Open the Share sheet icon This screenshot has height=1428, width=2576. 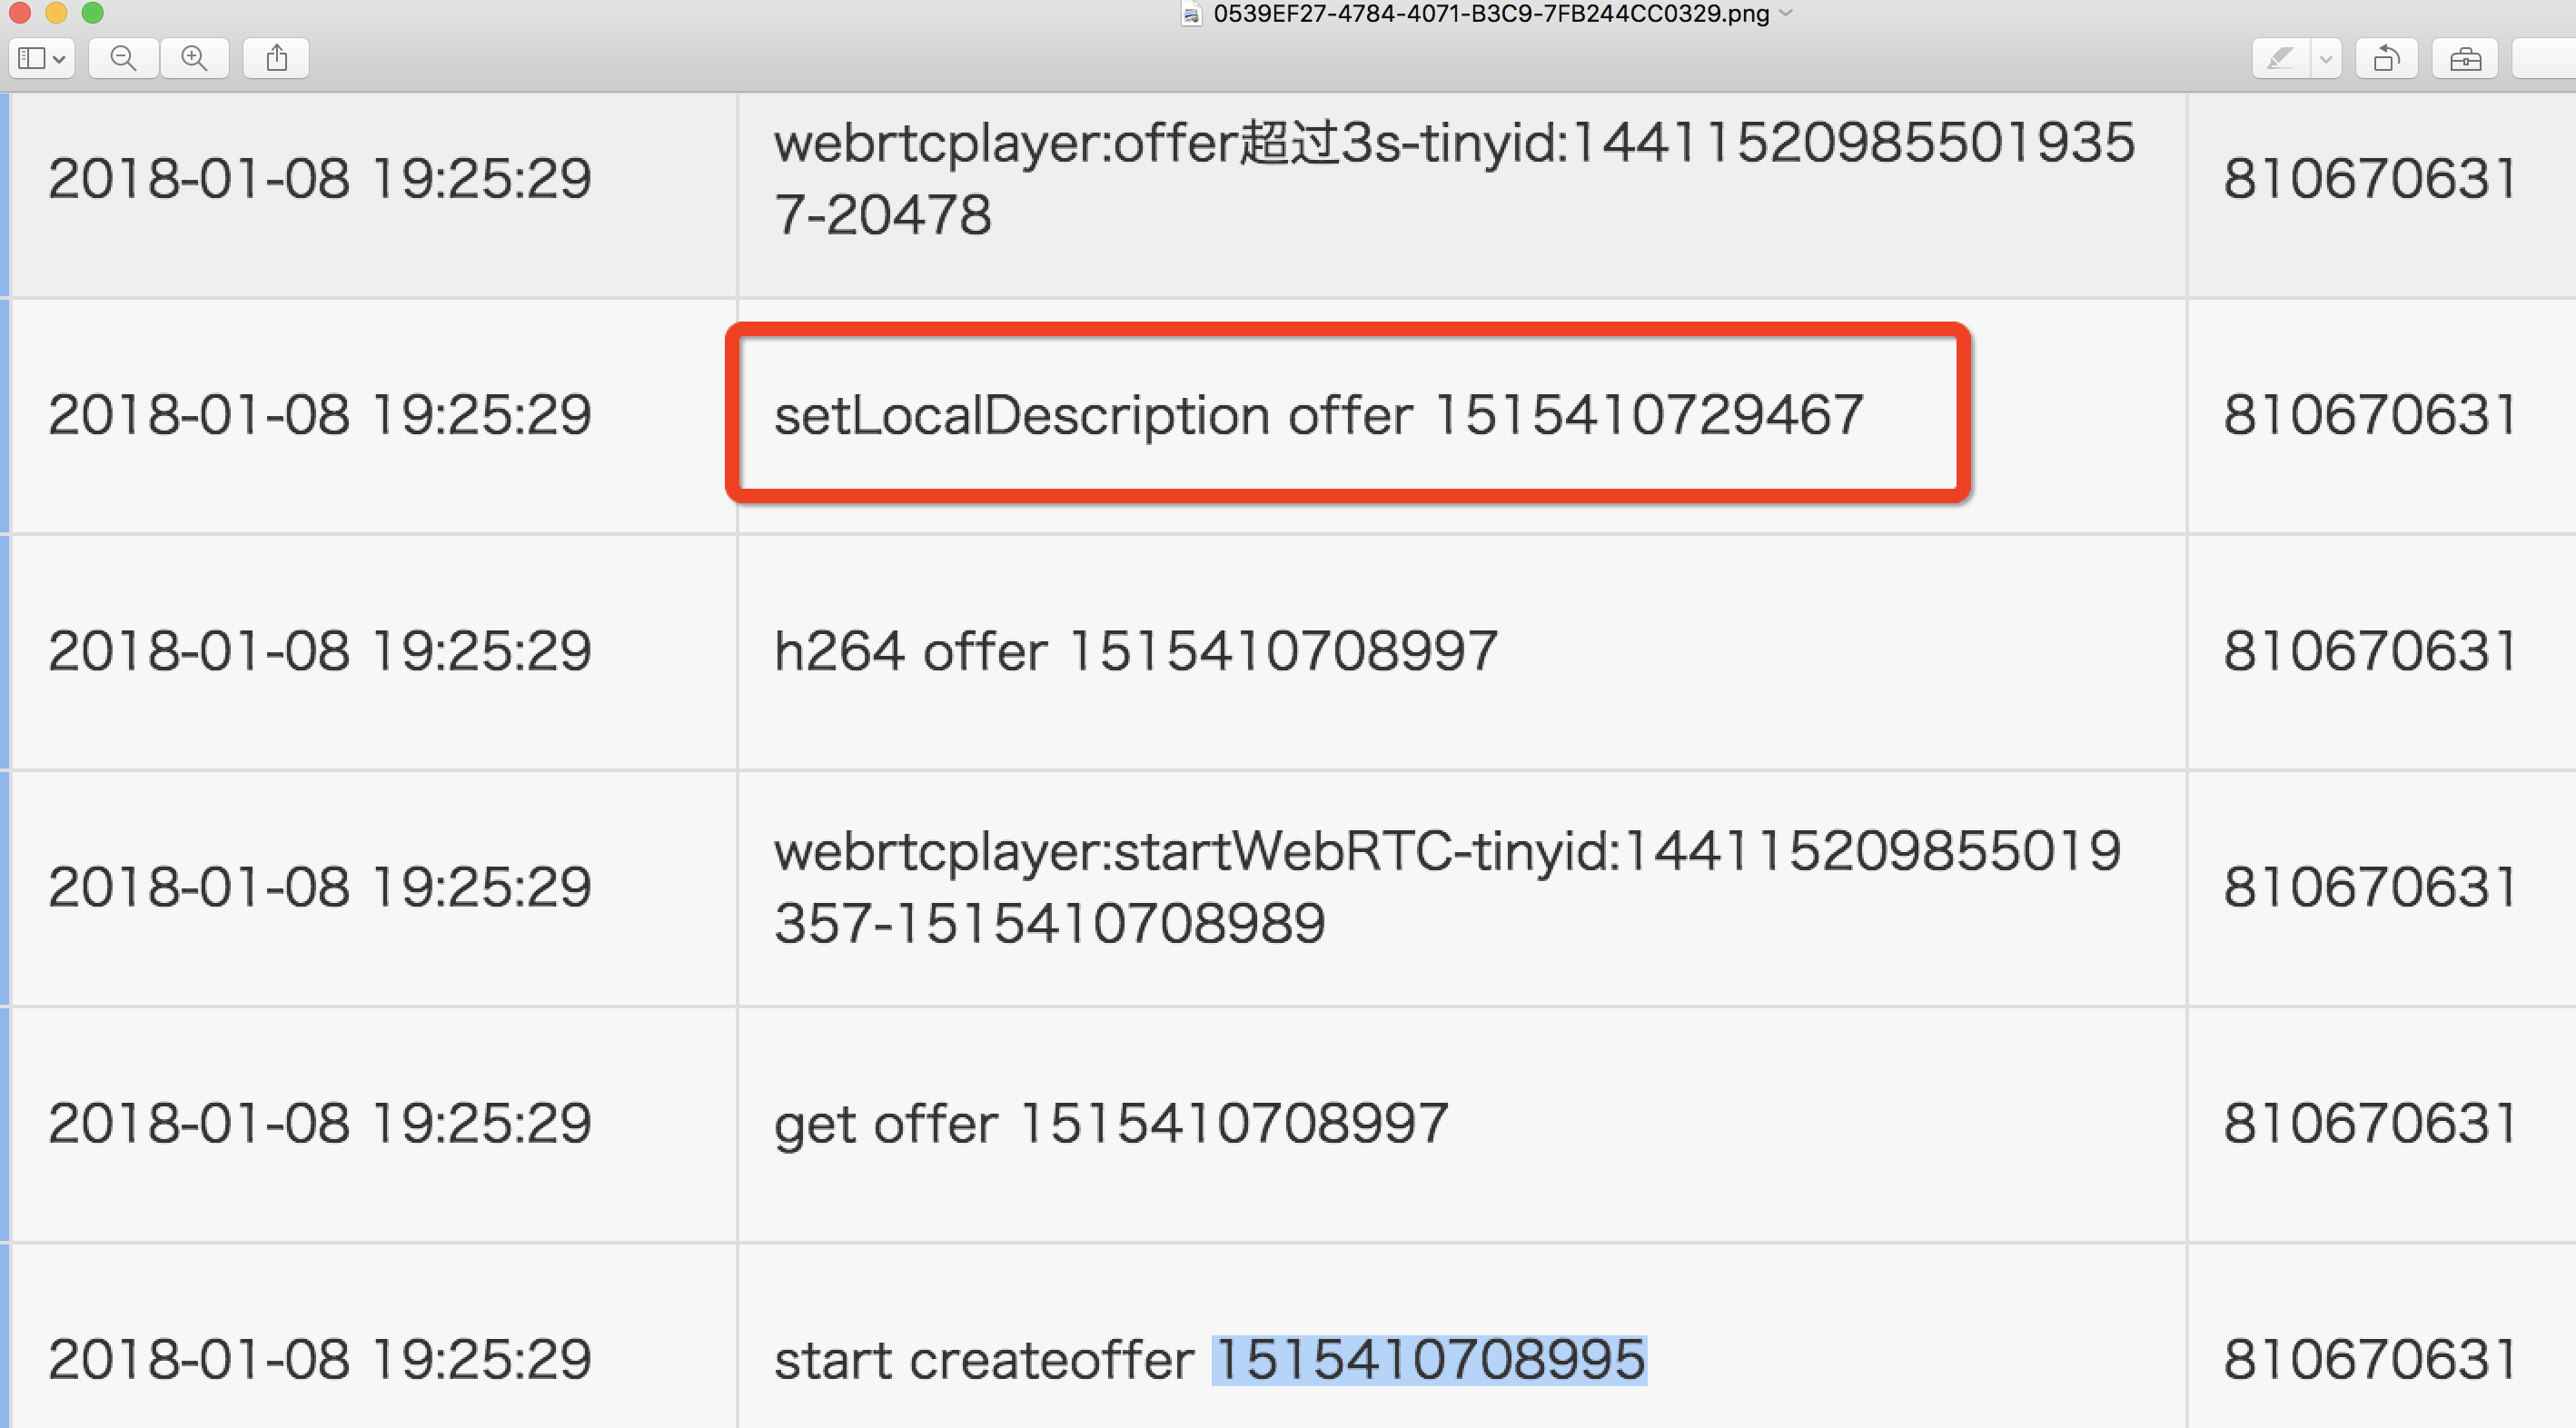(277, 57)
